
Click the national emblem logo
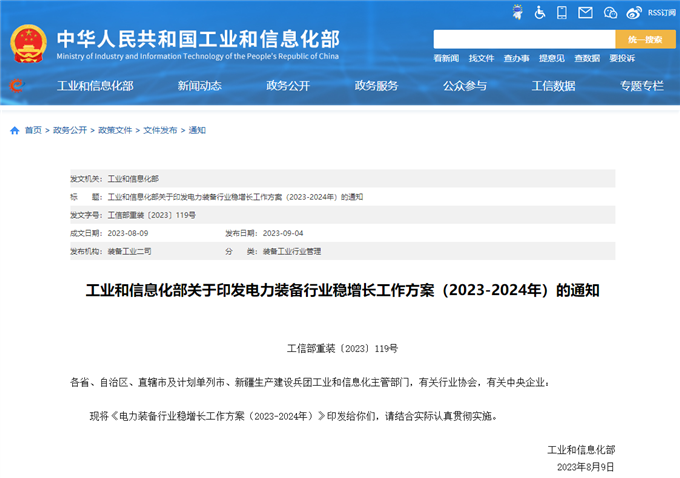(28, 43)
